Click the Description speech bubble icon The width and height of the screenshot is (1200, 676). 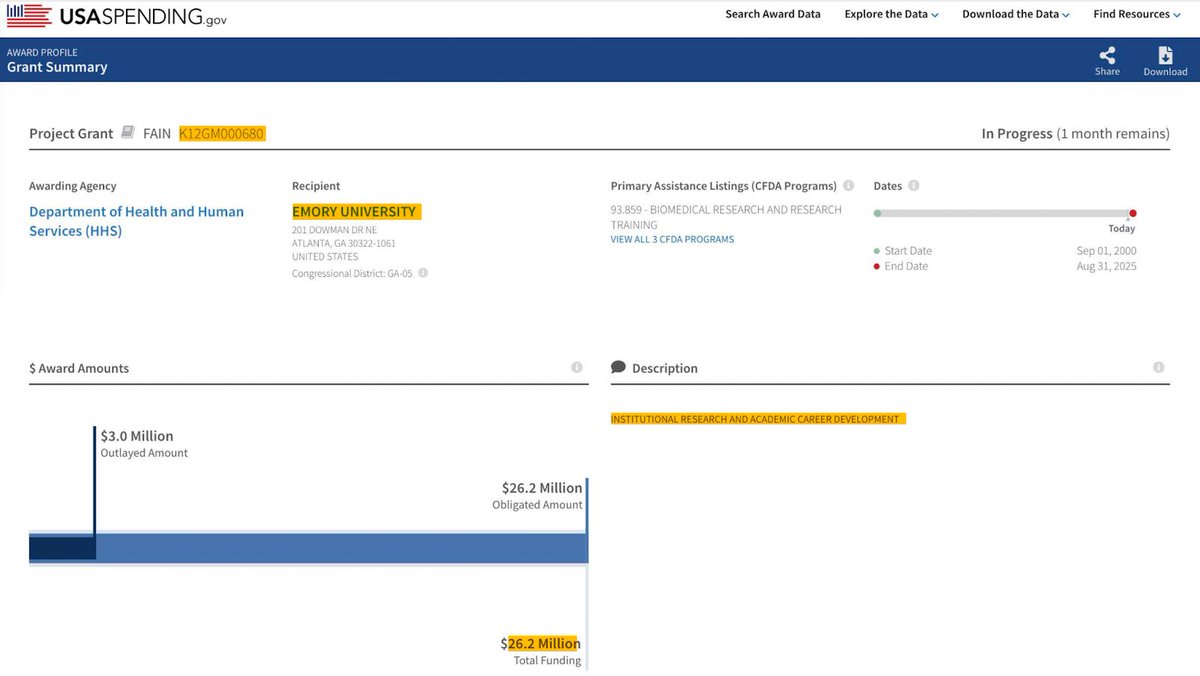tap(618, 368)
